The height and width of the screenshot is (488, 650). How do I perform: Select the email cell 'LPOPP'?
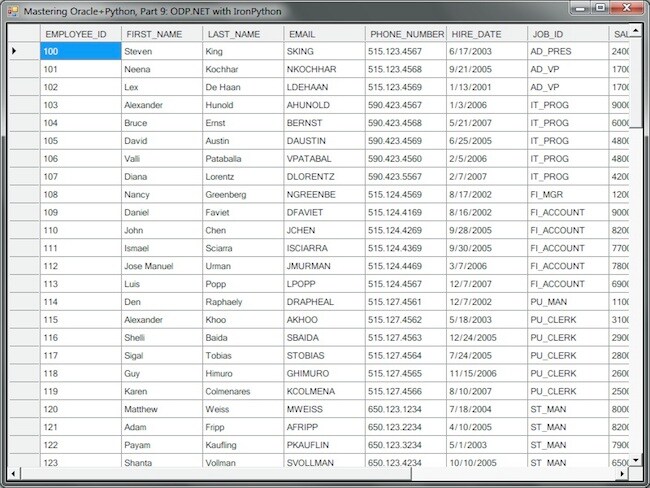pyautogui.click(x=325, y=284)
